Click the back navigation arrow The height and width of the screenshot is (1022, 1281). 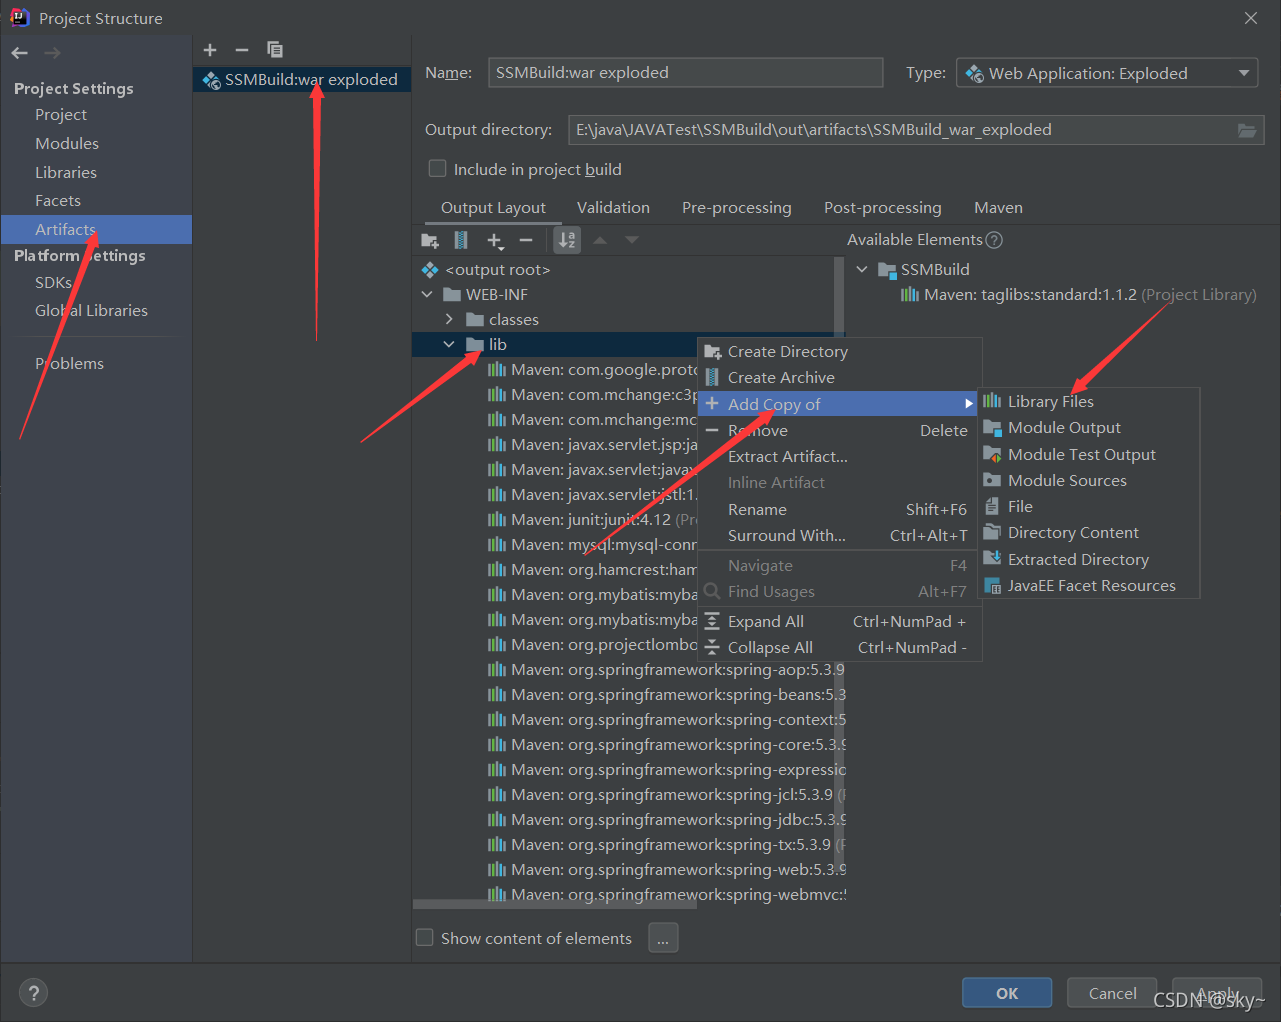point(20,53)
